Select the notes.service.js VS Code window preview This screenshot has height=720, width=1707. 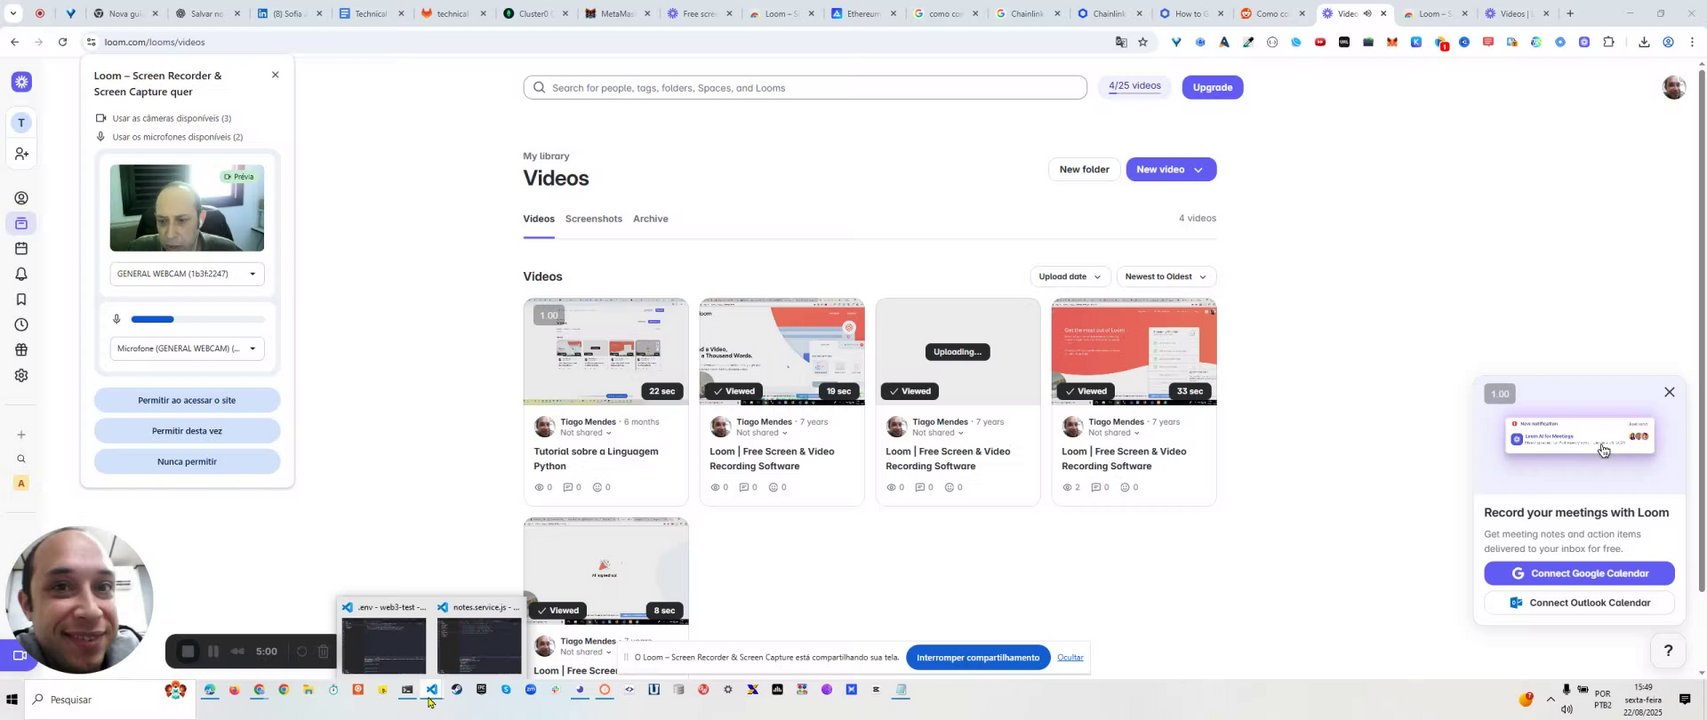point(479,636)
